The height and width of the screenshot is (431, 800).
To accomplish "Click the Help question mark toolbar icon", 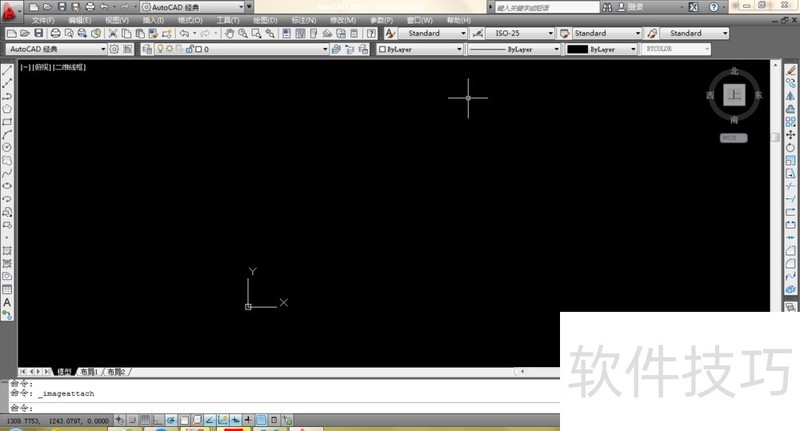I will click(371, 34).
